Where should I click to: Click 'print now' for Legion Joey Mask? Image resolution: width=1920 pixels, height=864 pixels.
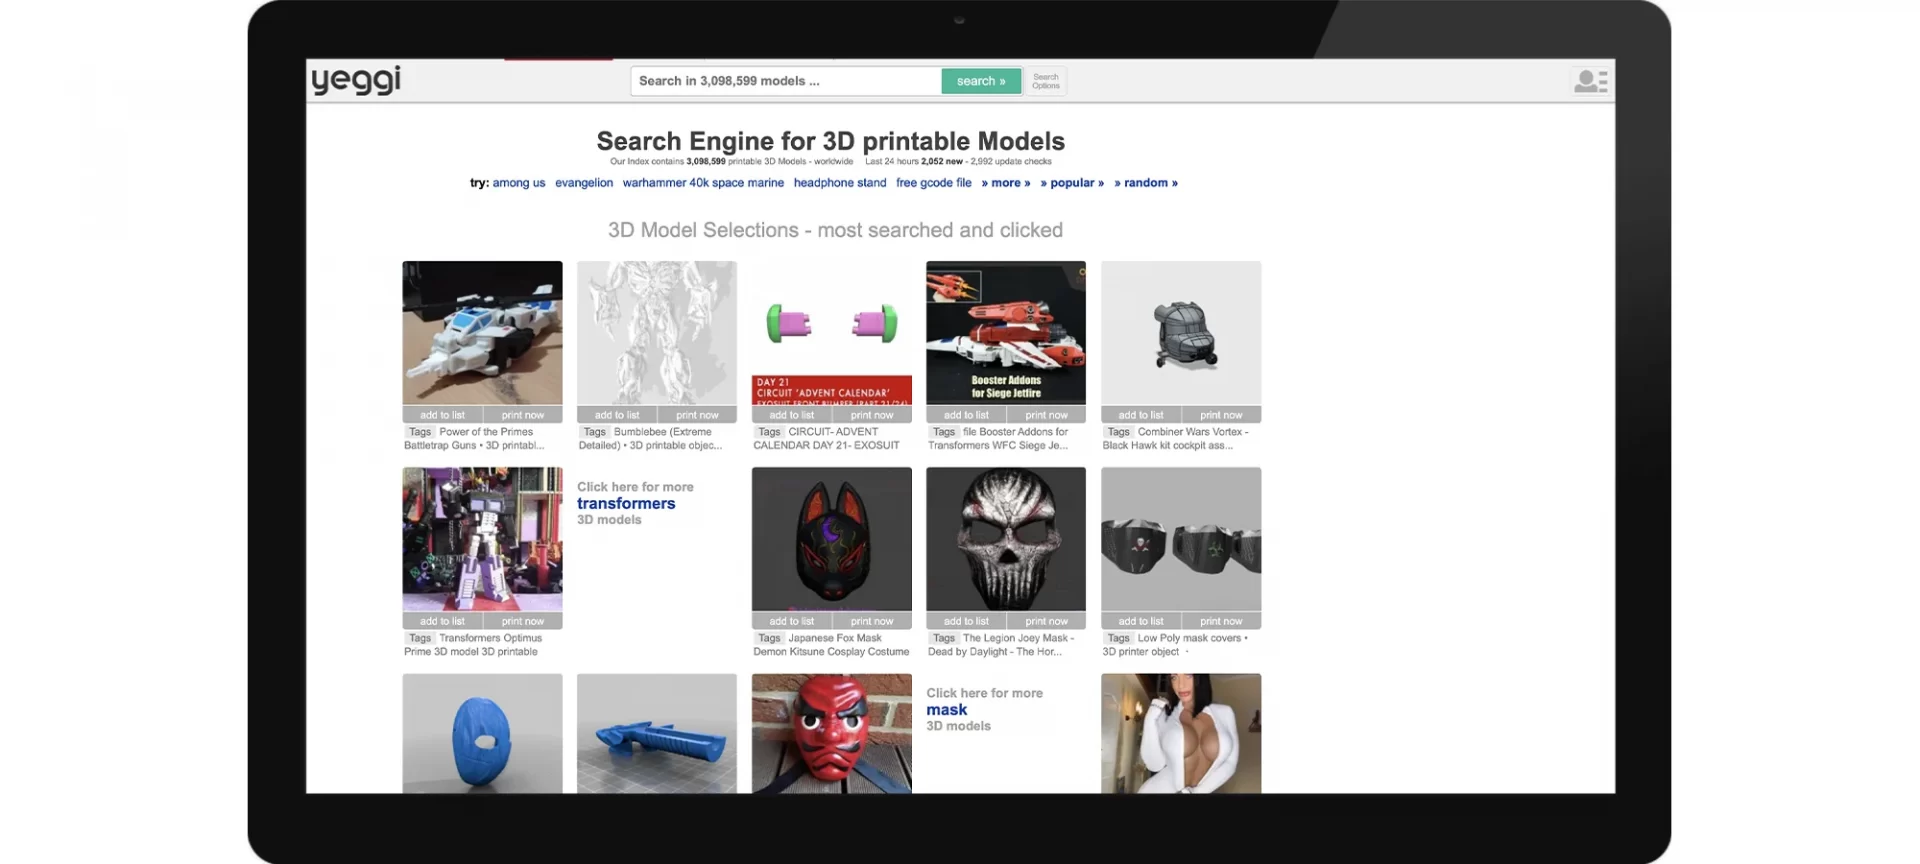point(1047,621)
